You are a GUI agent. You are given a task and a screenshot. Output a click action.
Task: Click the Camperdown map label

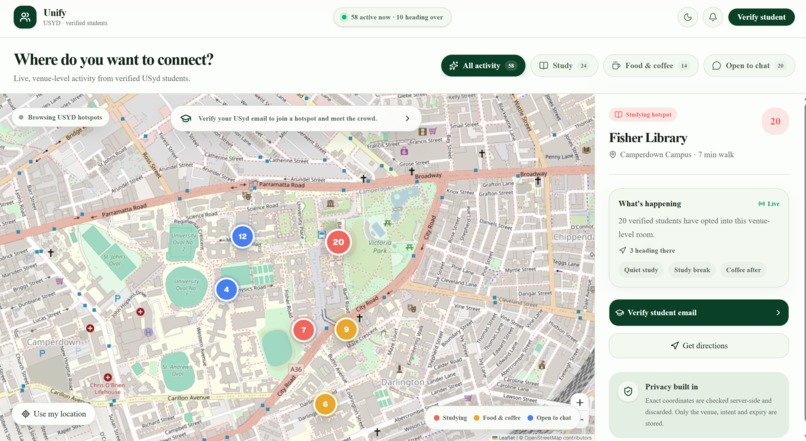click(x=53, y=342)
